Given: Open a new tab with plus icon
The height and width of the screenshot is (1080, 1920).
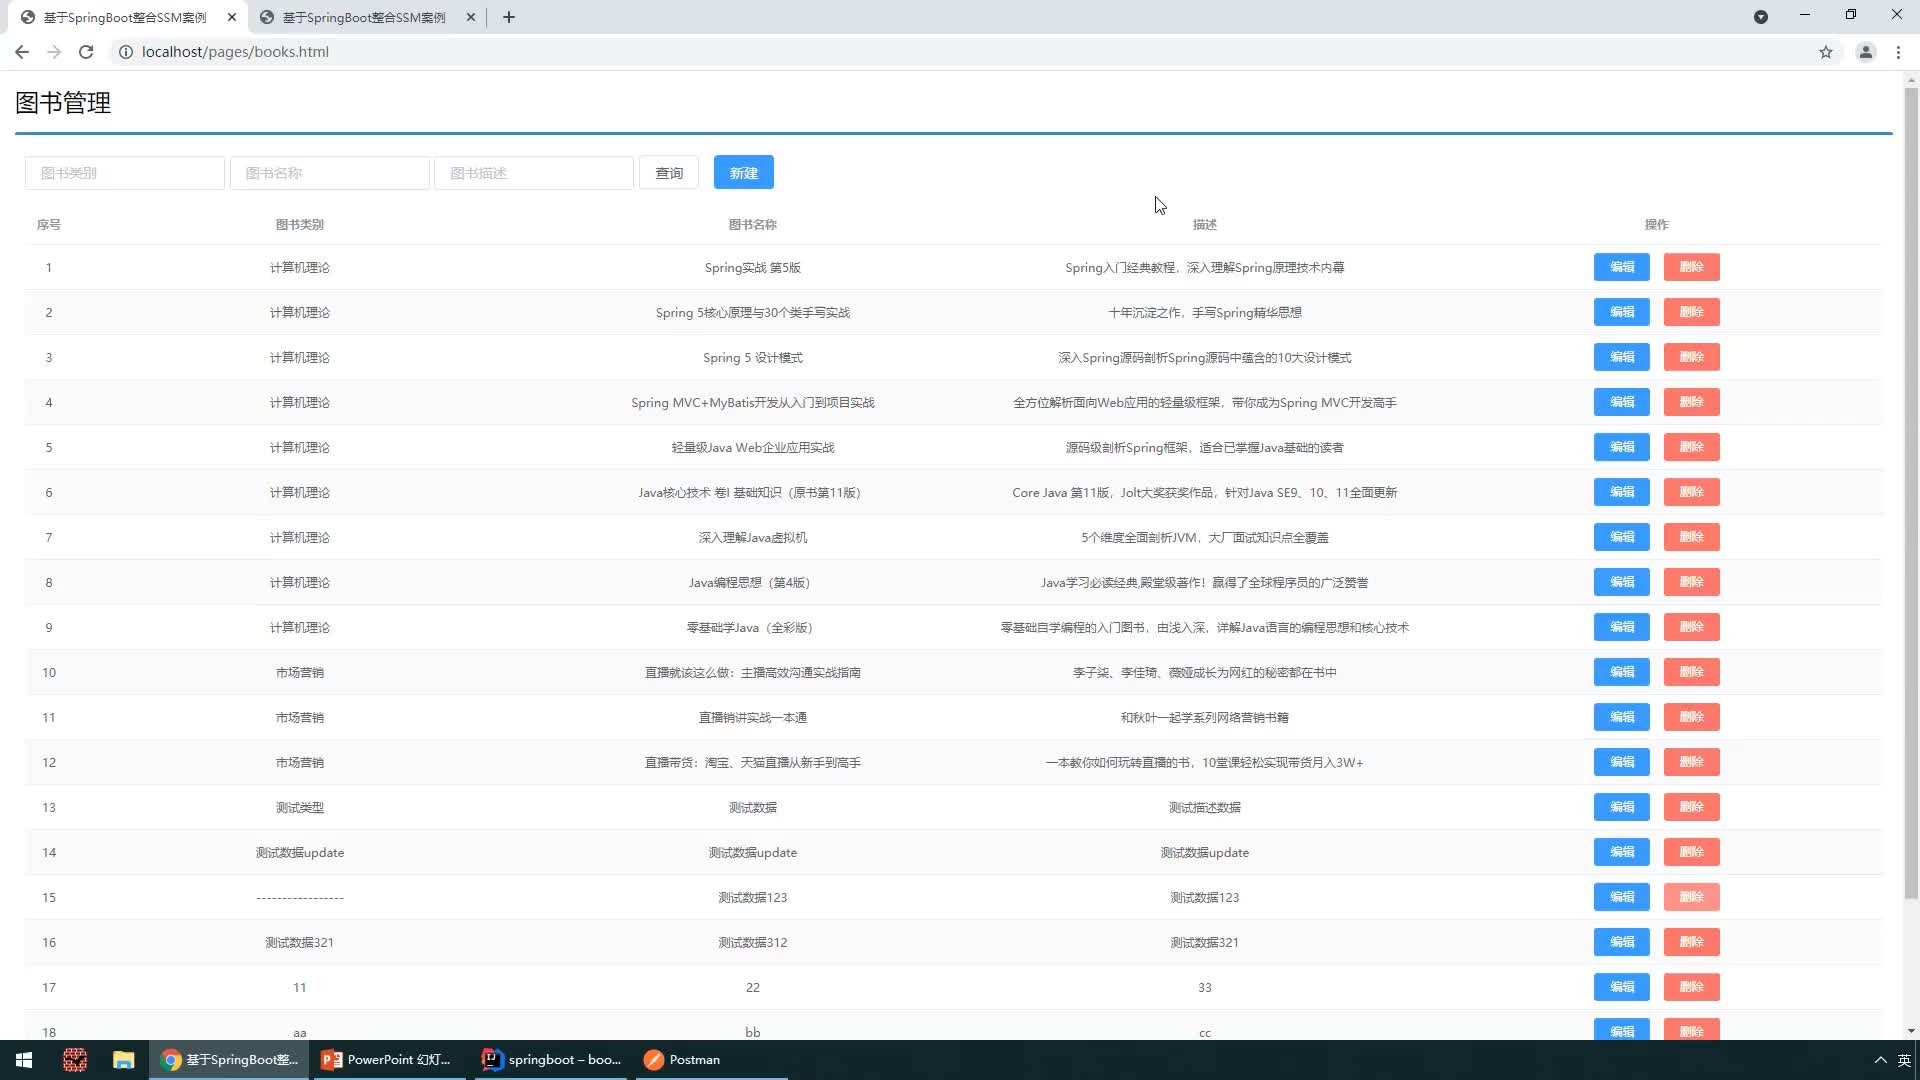Looking at the screenshot, I should coord(509,17).
